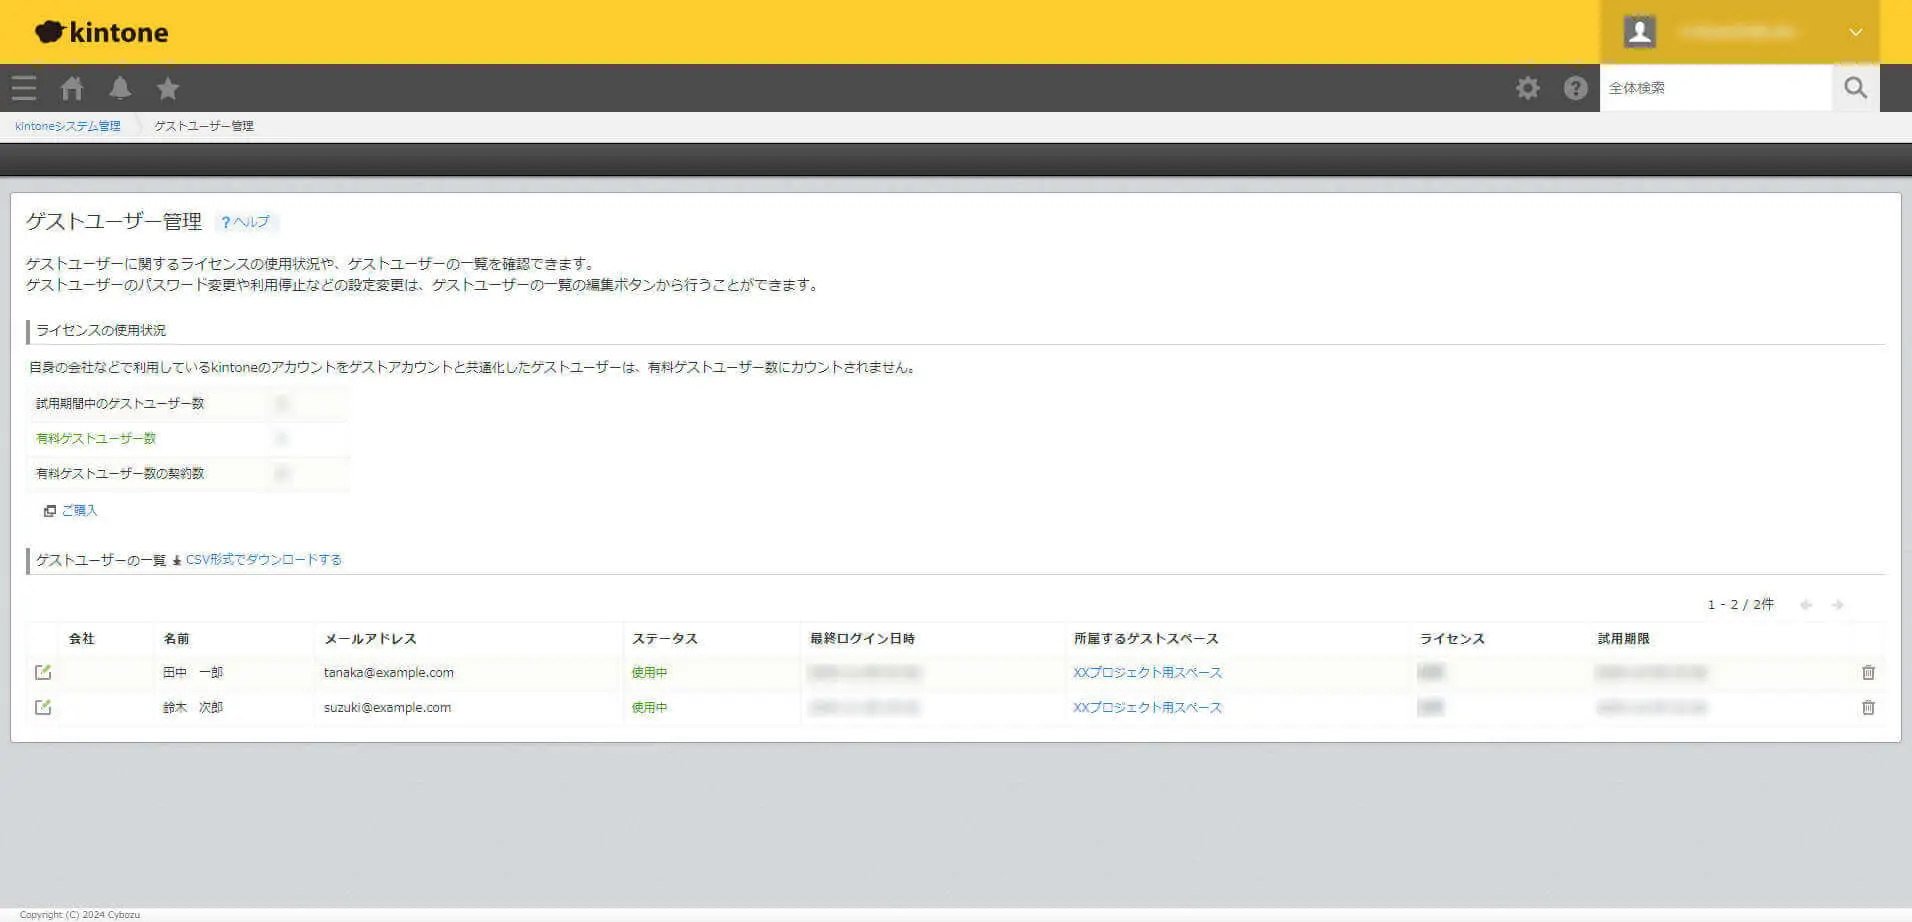
Task: Go to the next page arrow
Action: (1838, 605)
